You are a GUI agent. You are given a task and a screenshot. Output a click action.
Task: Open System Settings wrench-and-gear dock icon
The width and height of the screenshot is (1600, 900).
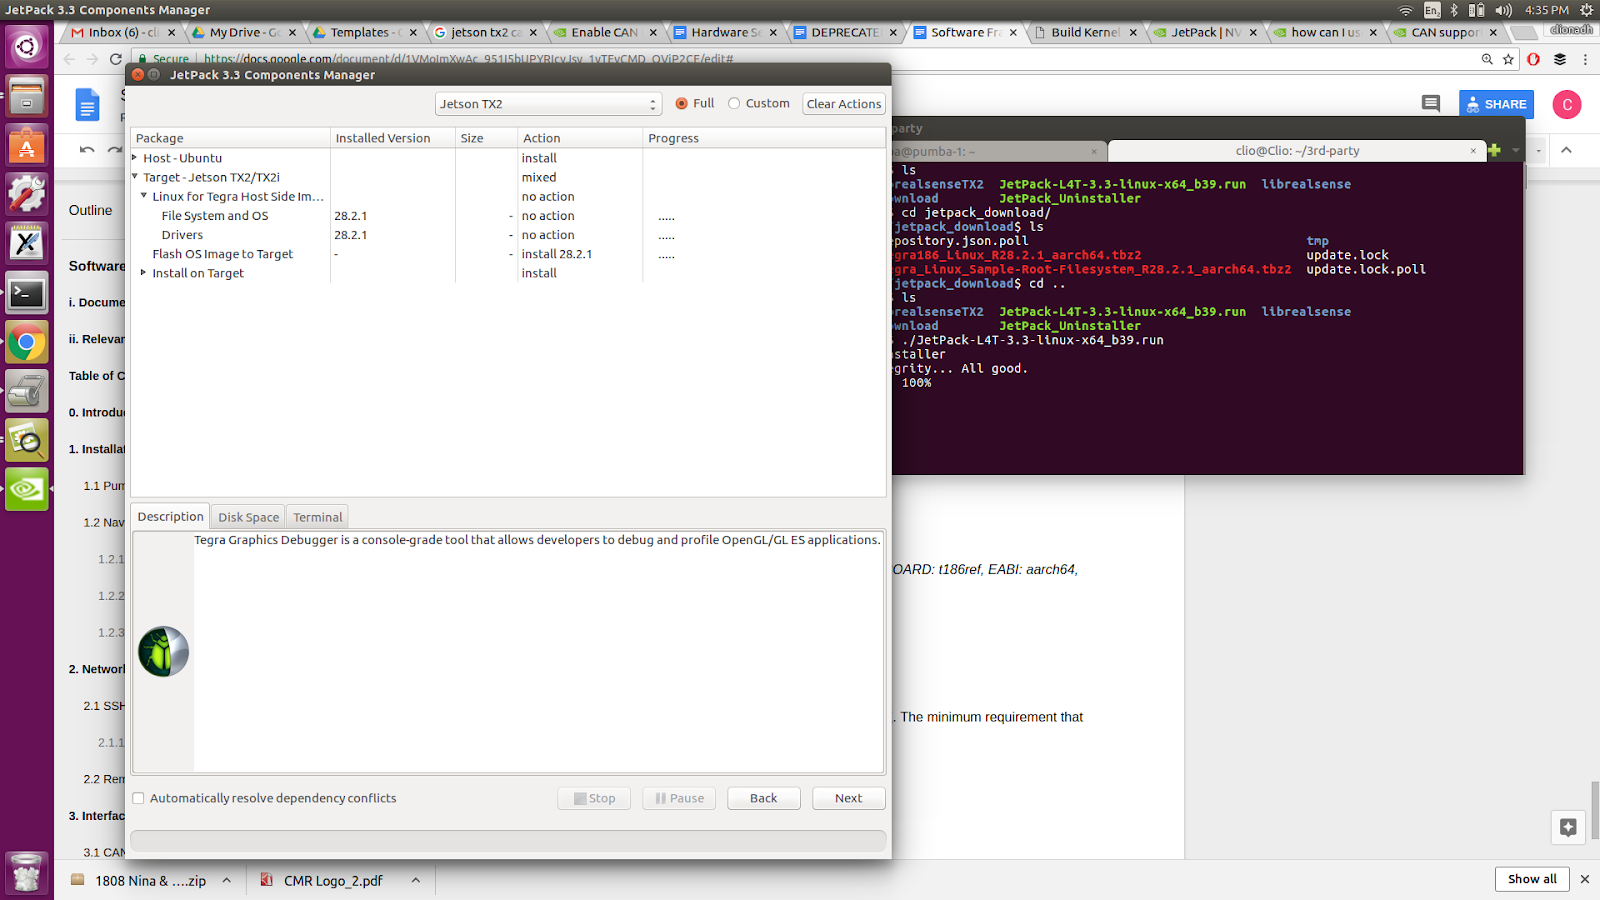pyautogui.click(x=27, y=195)
